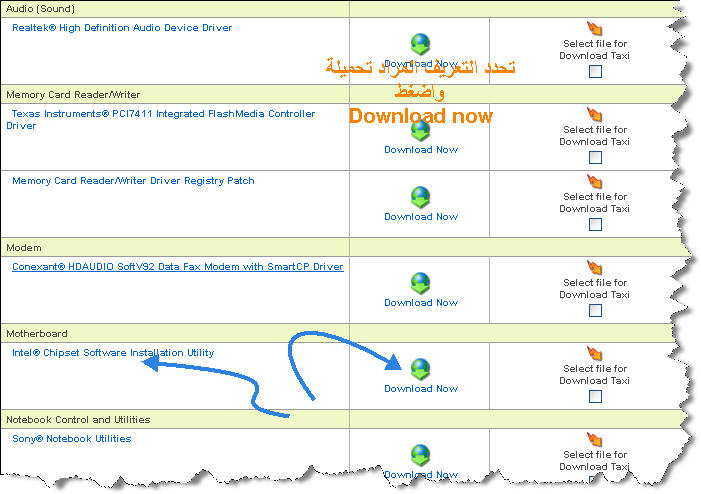
Task: Click Download Now text for Memory Card Registry Patch
Action: point(421,217)
